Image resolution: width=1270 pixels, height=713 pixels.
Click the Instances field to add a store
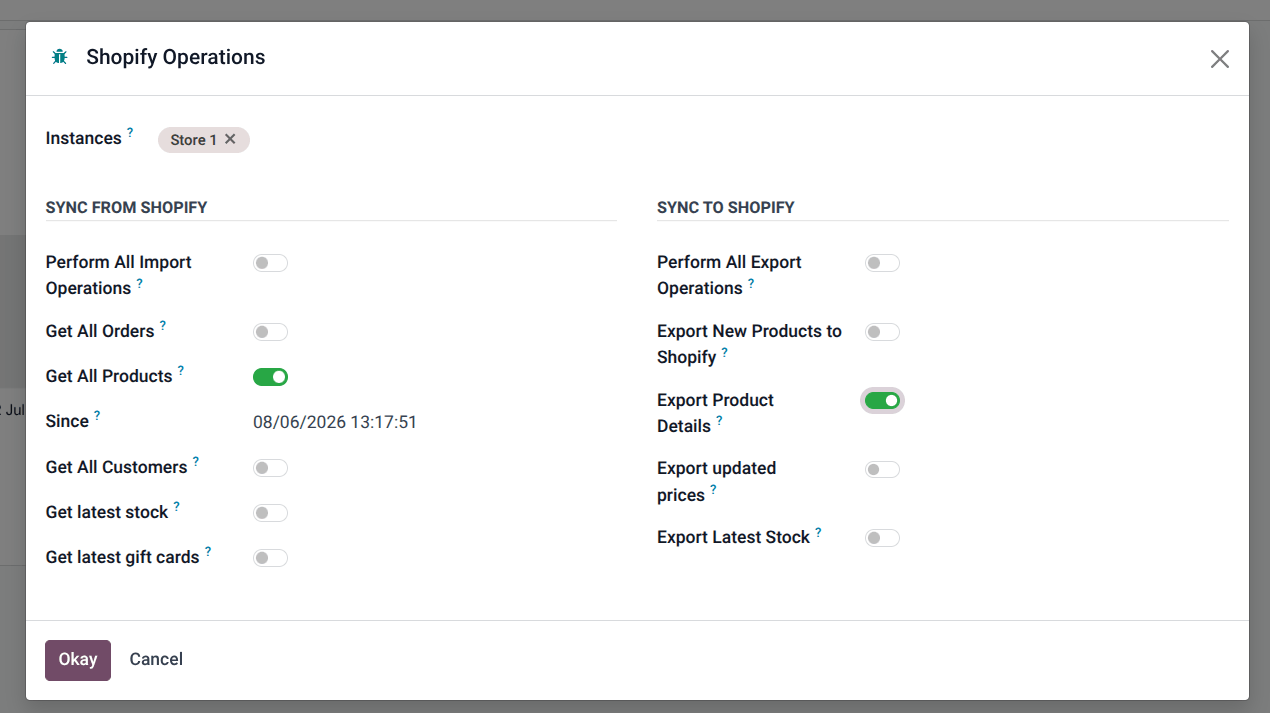point(430,139)
